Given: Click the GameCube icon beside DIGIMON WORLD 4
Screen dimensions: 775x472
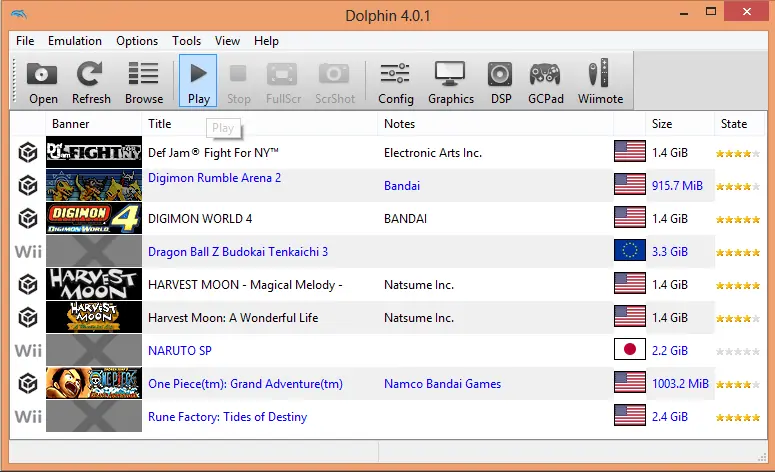Looking at the screenshot, I should coord(28,218).
